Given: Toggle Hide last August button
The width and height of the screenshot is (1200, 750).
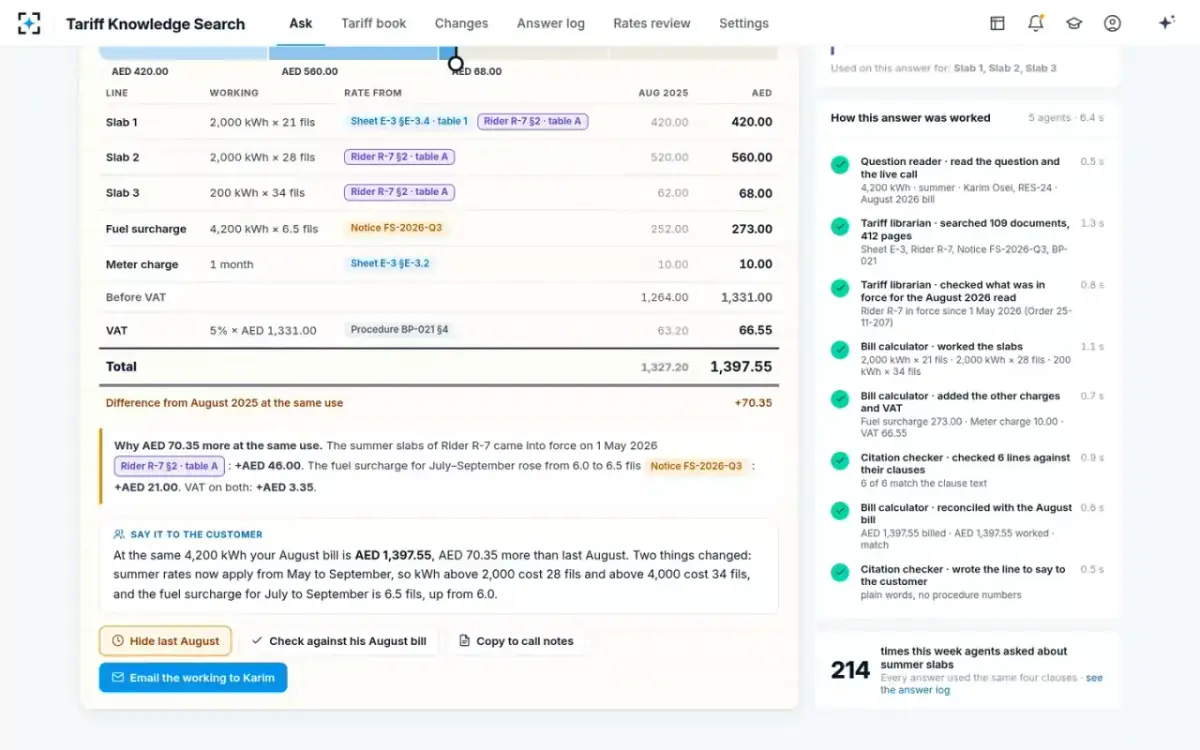Looking at the screenshot, I should pos(165,641).
